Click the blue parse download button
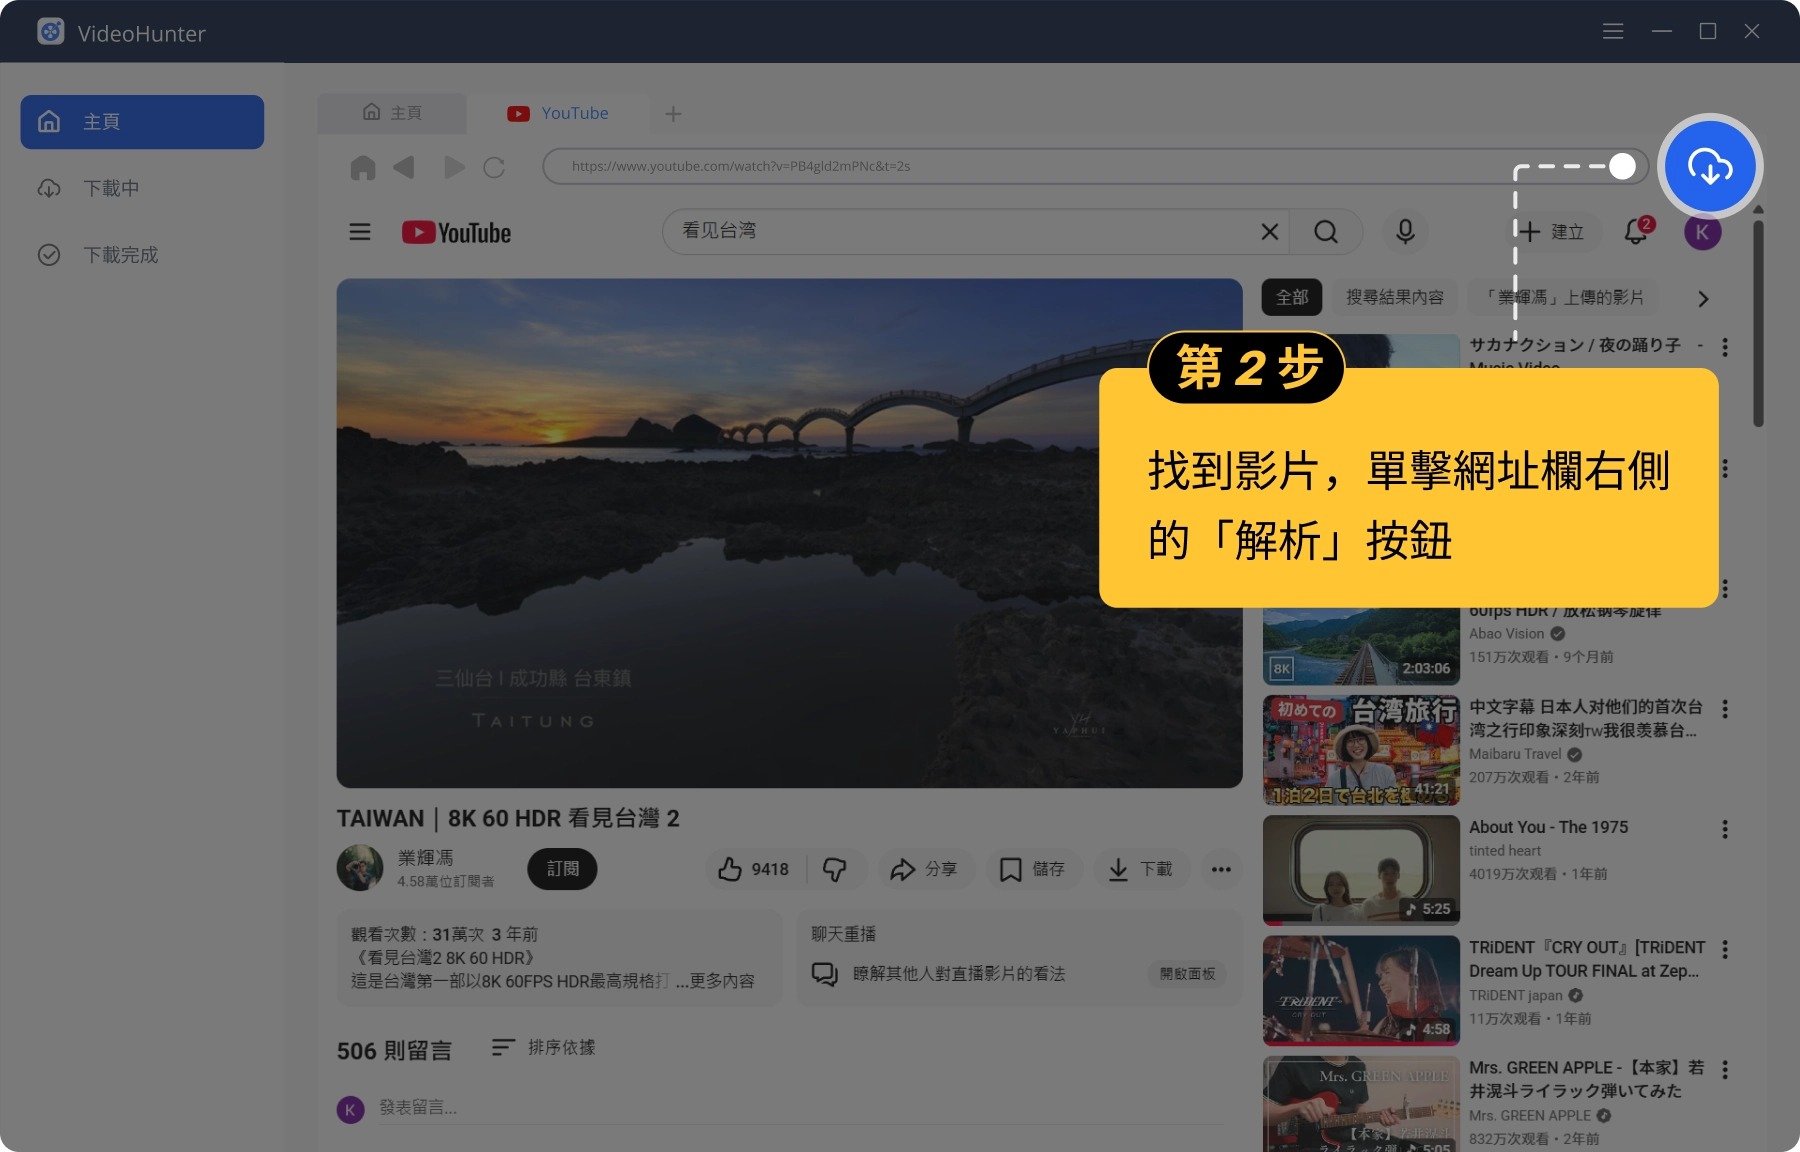This screenshot has width=1800, height=1152. point(1710,166)
